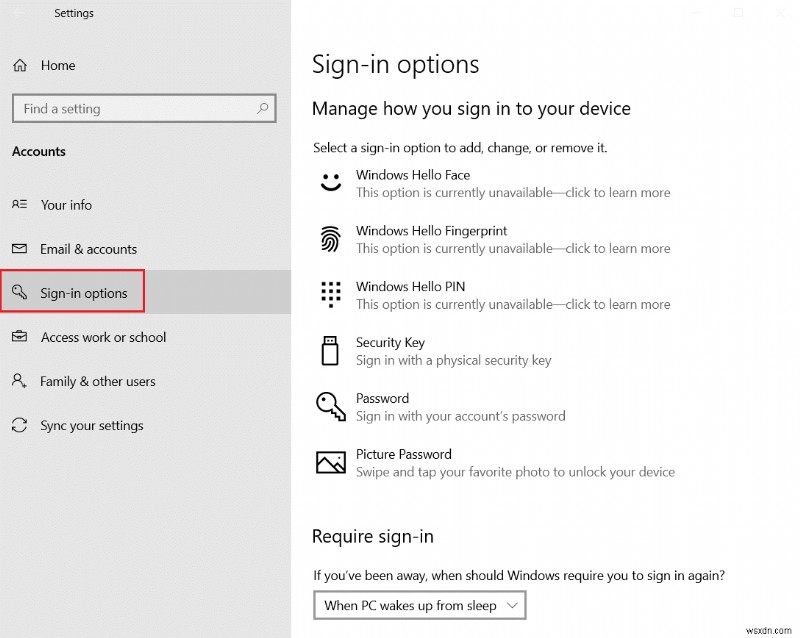Click the Home house icon
800x638 pixels.
pyautogui.click(x=20, y=65)
